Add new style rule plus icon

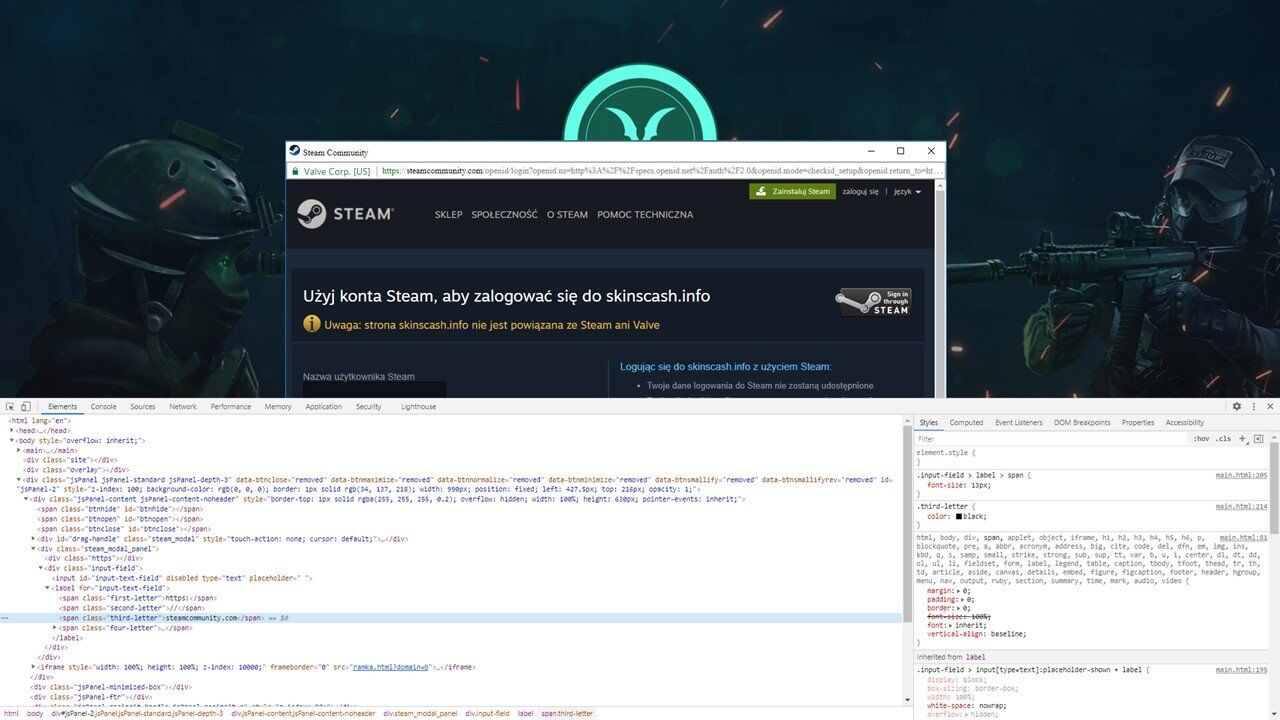pos(1243,439)
